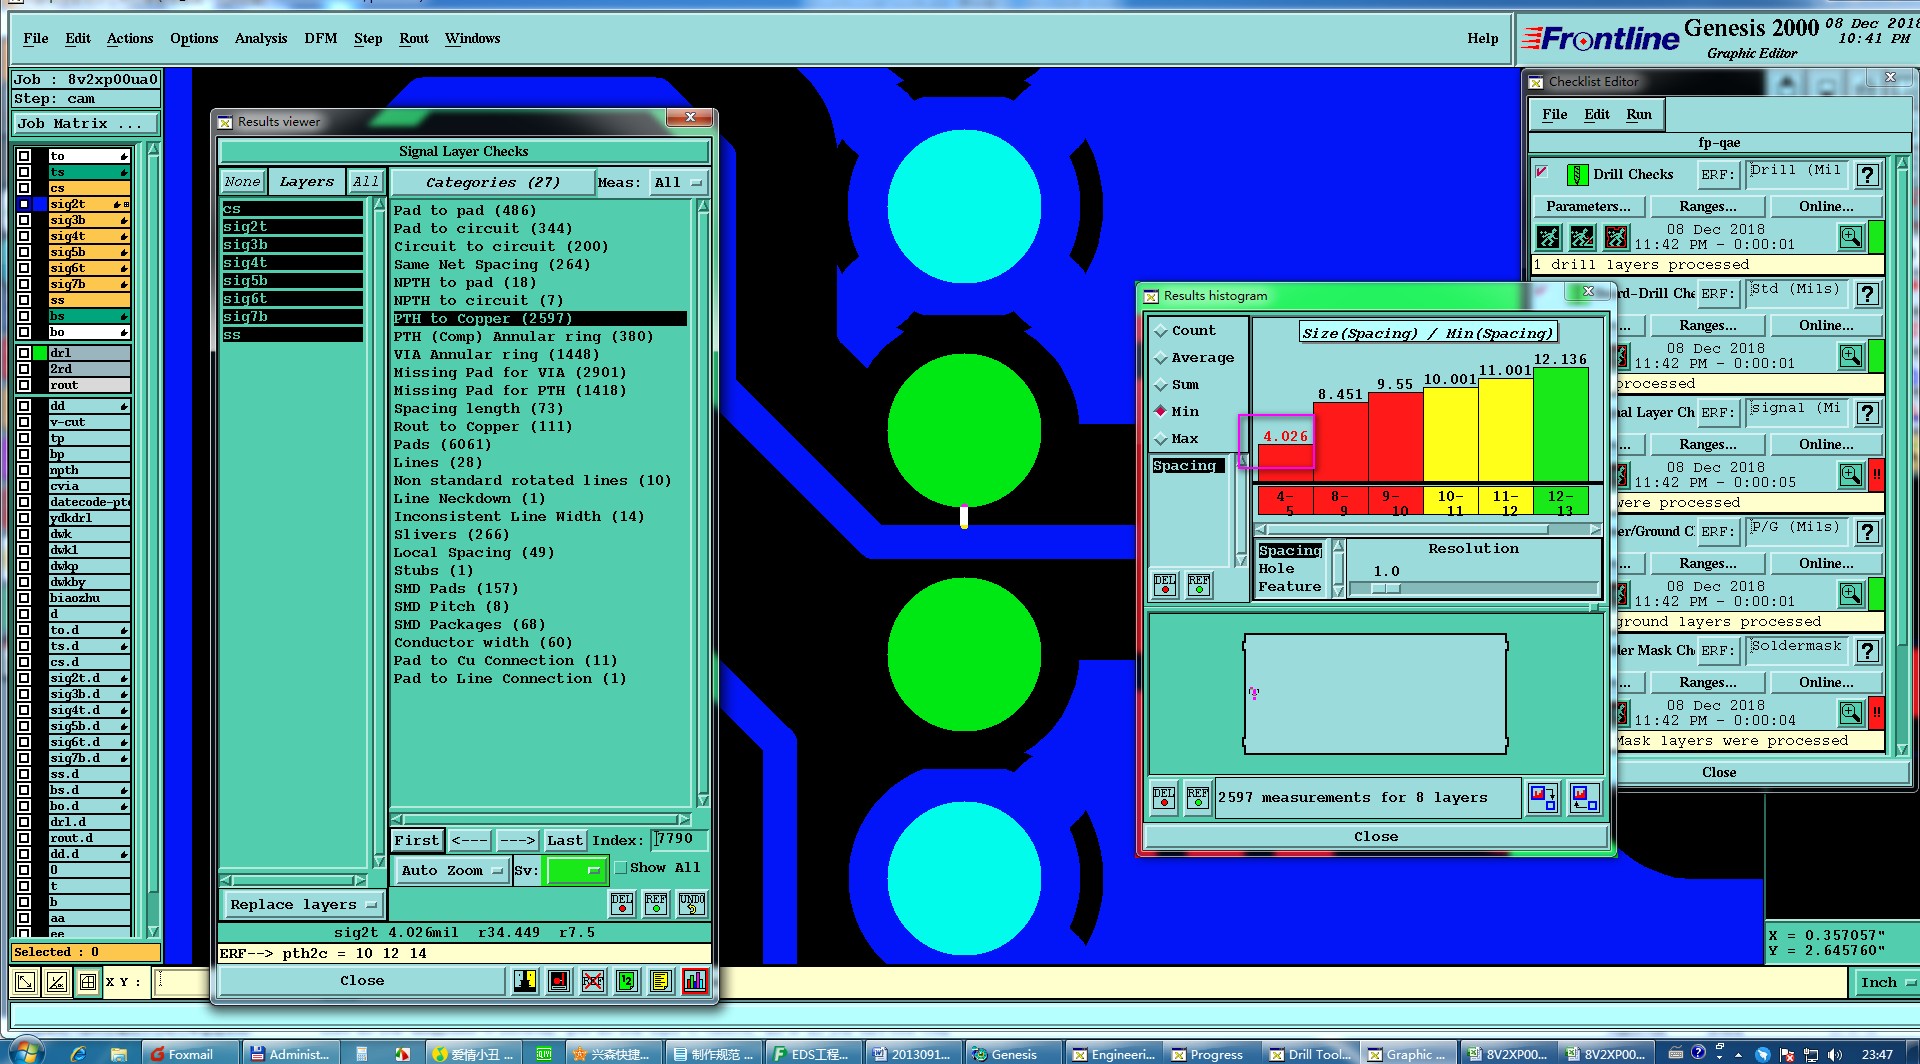Open the Sv green severity dropdown

(576, 871)
